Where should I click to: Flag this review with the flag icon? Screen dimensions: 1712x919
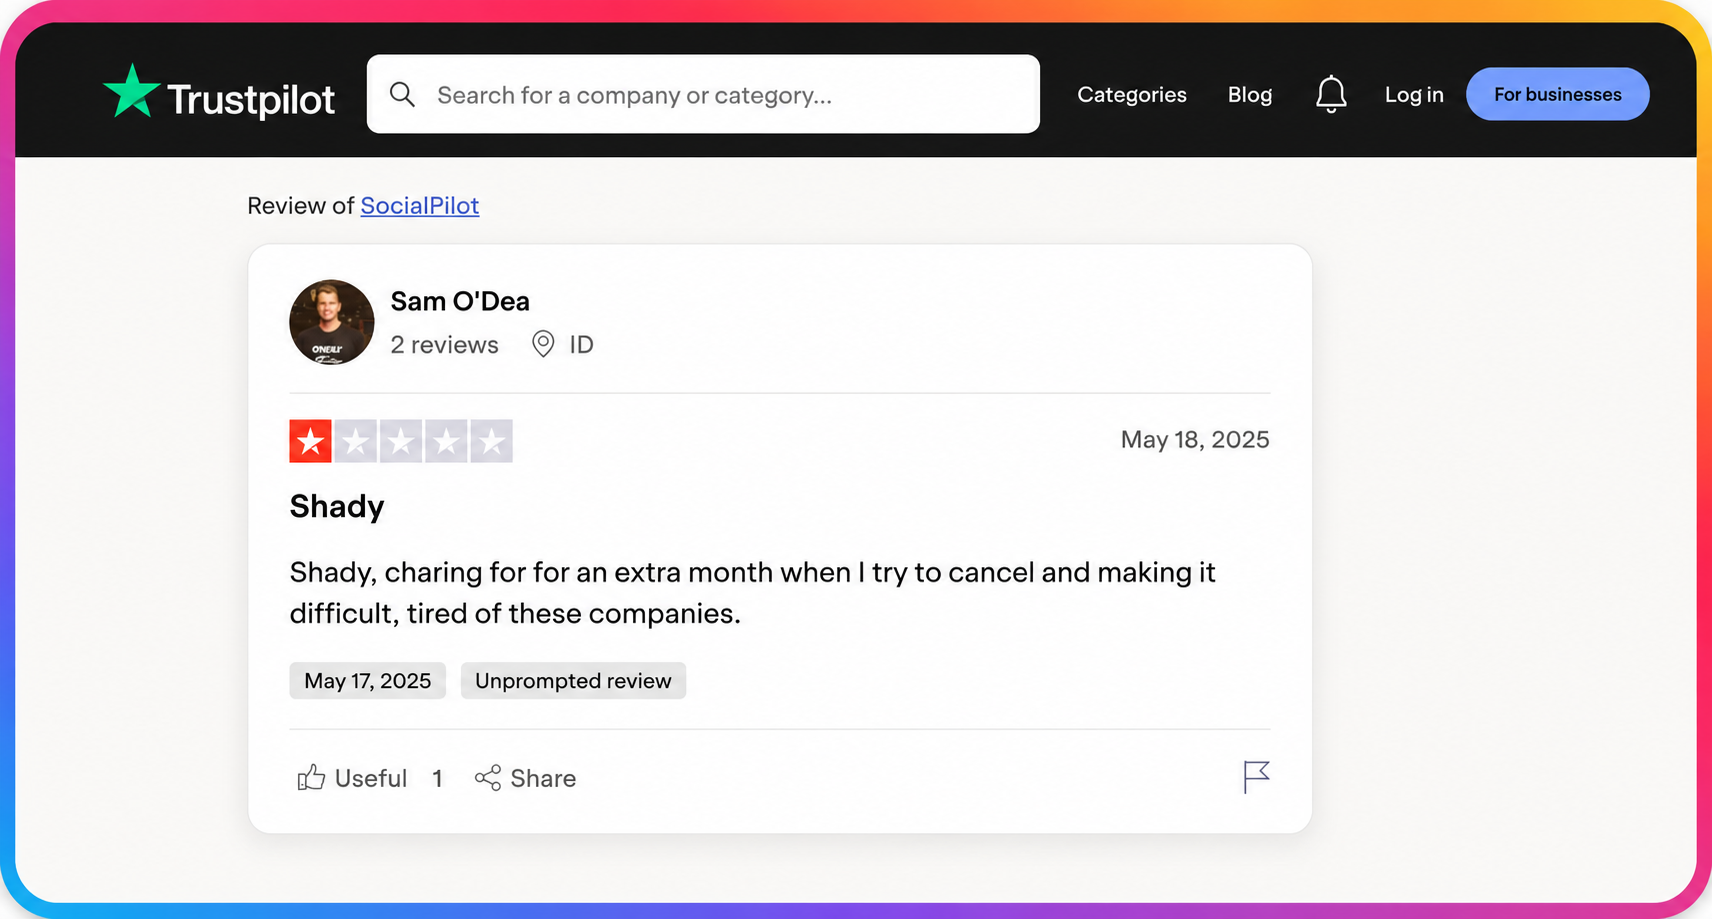[1256, 777]
